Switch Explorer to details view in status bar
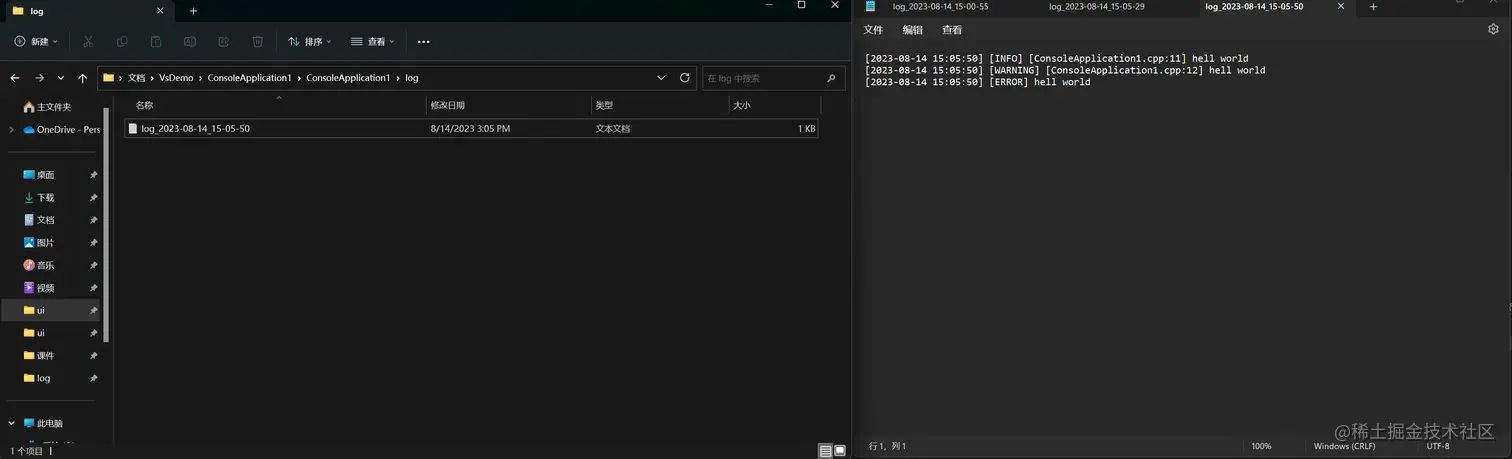The height and width of the screenshot is (459, 1512). click(825, 451)
